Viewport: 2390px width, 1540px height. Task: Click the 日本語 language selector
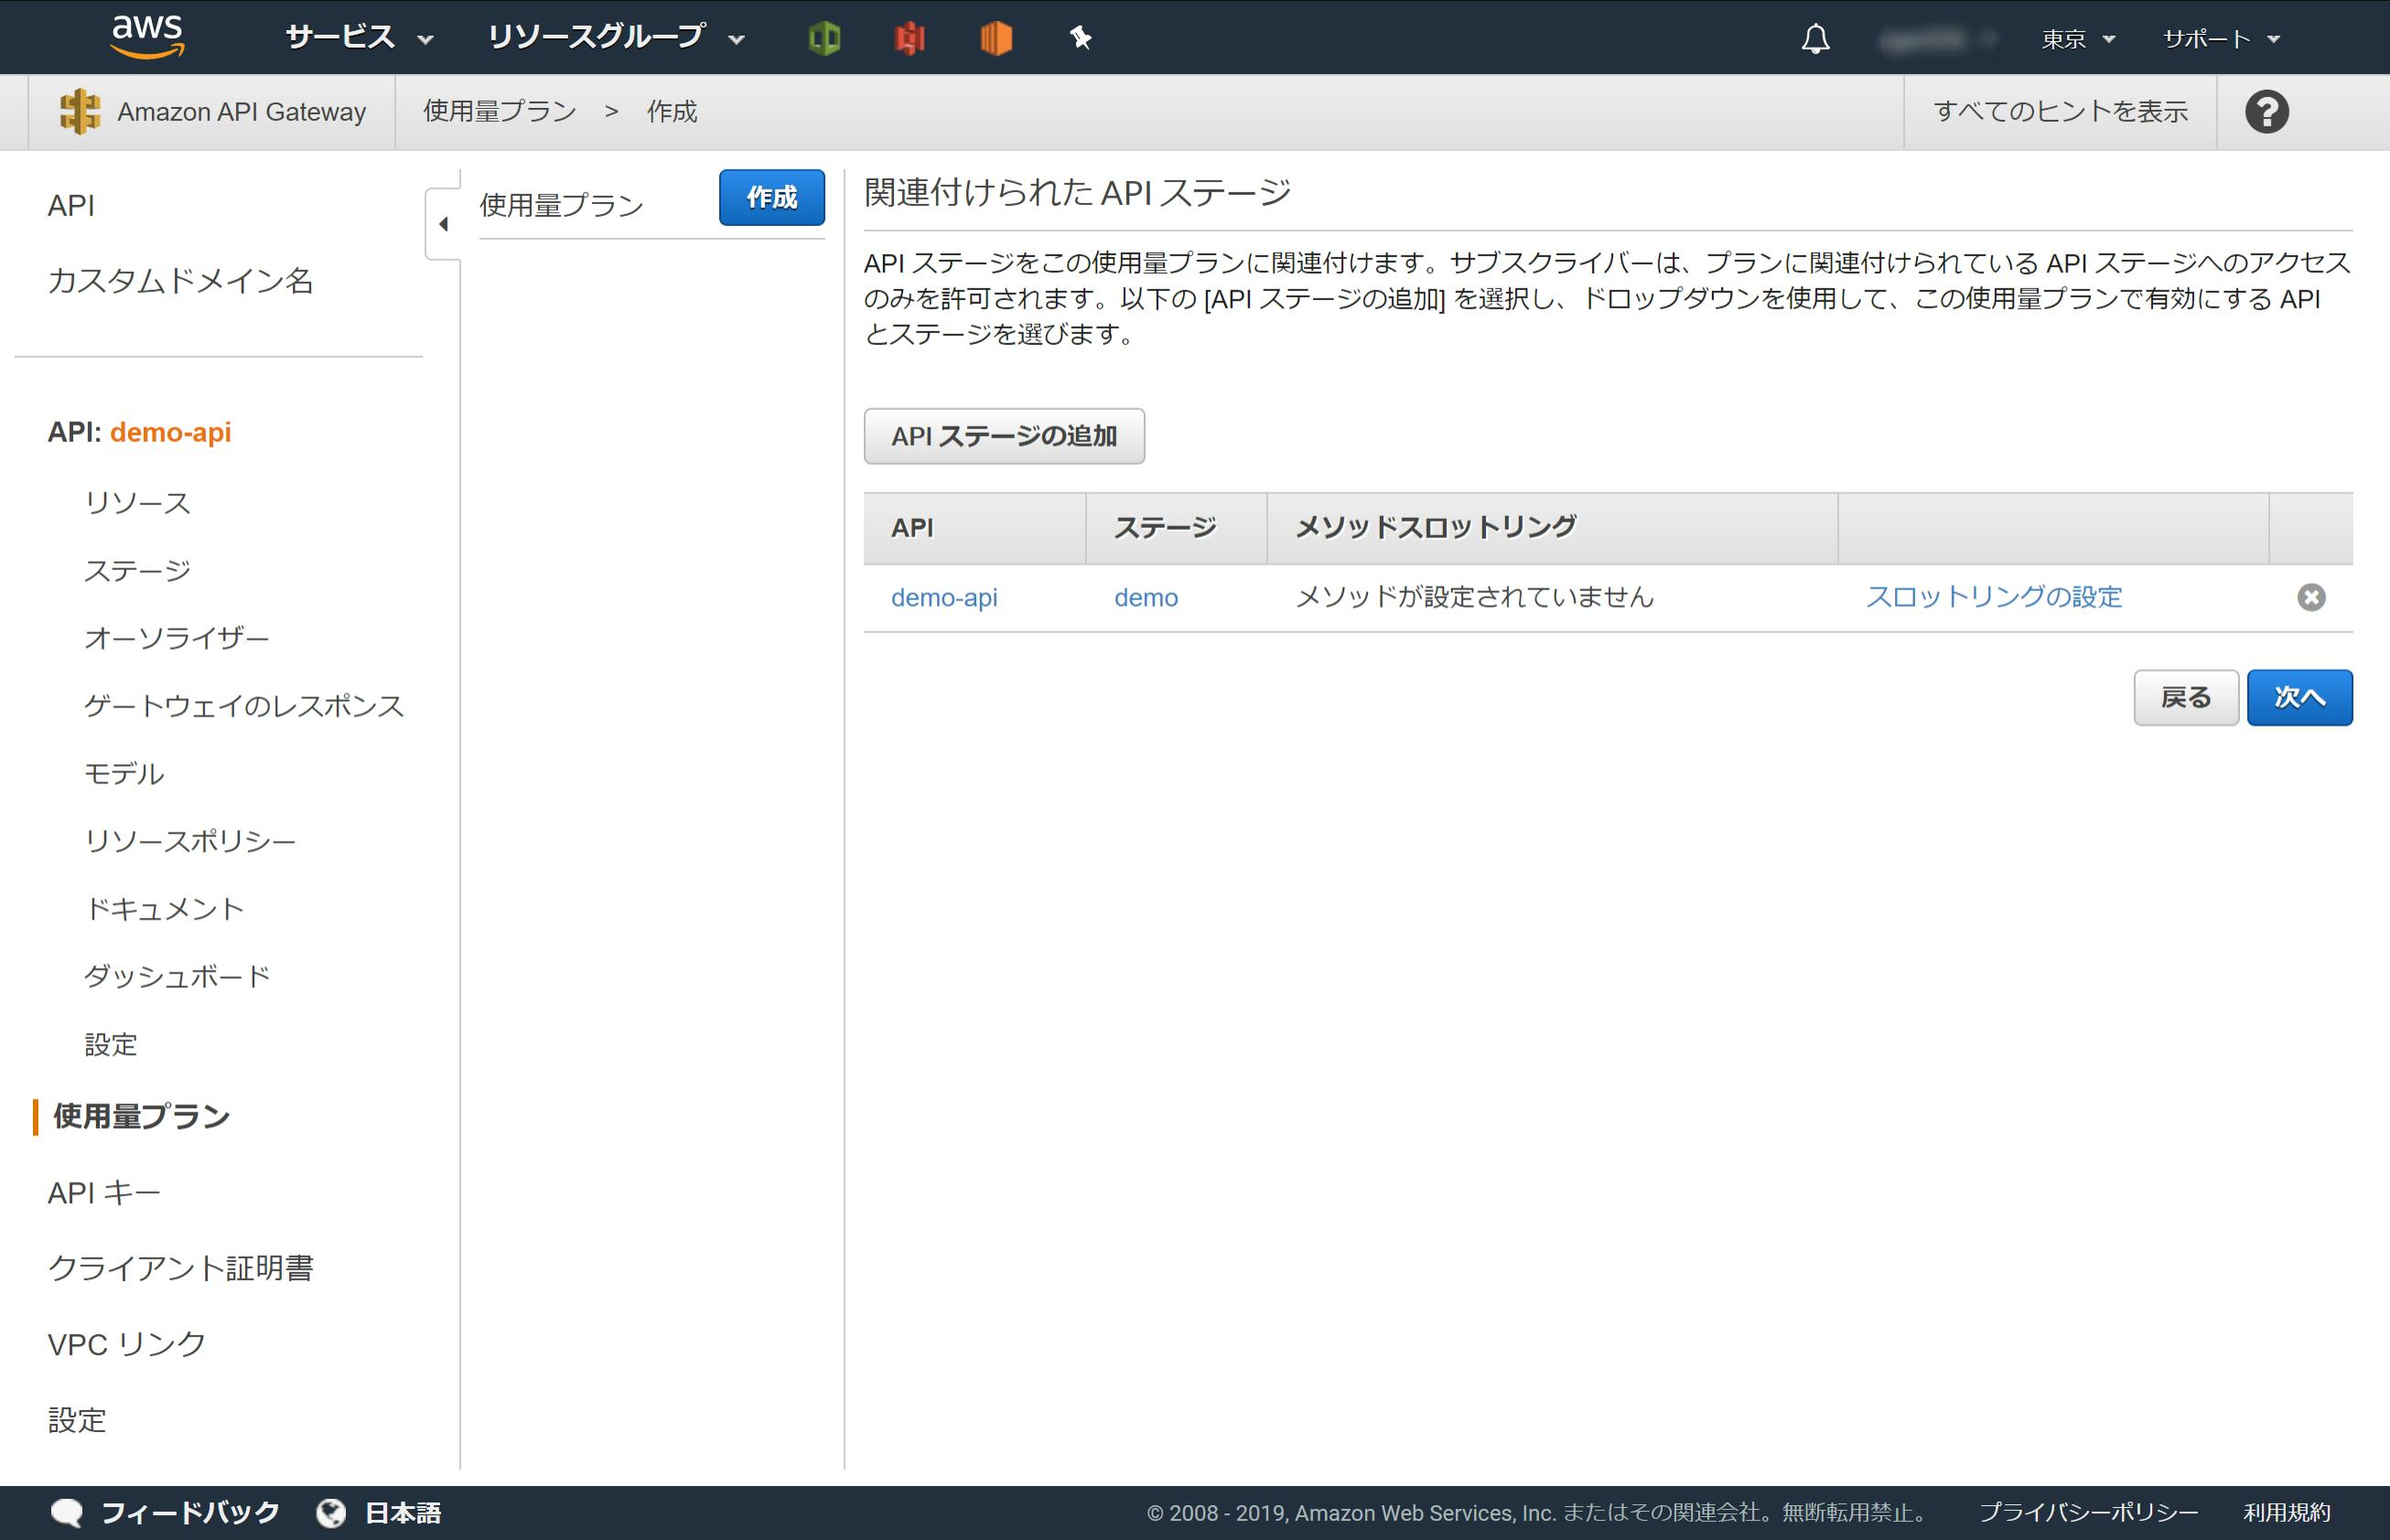click(x=401, y=1512)
